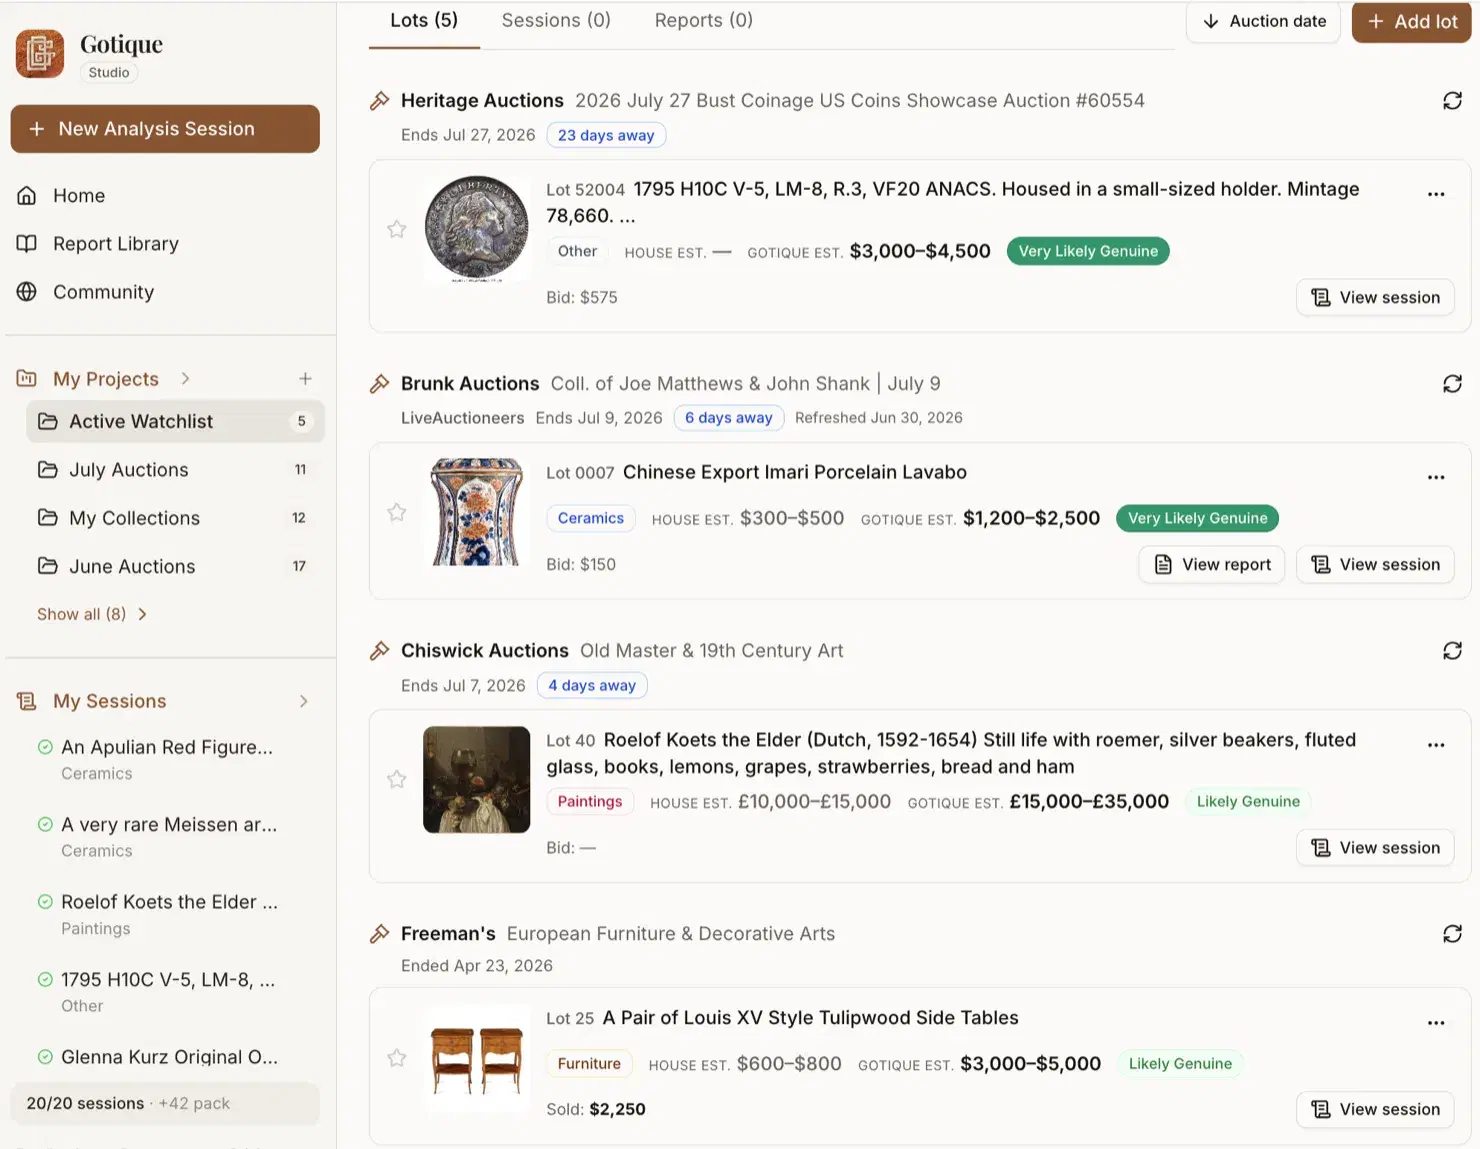Click the 20/20 sessions usage bar
Image resolution: width=1480 pixels, height=1149 pixels.
[x=165, y=1104]
